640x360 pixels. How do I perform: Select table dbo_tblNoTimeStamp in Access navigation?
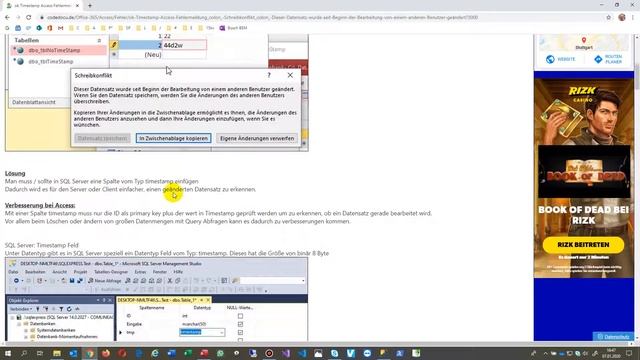click(x=59, y=50)
